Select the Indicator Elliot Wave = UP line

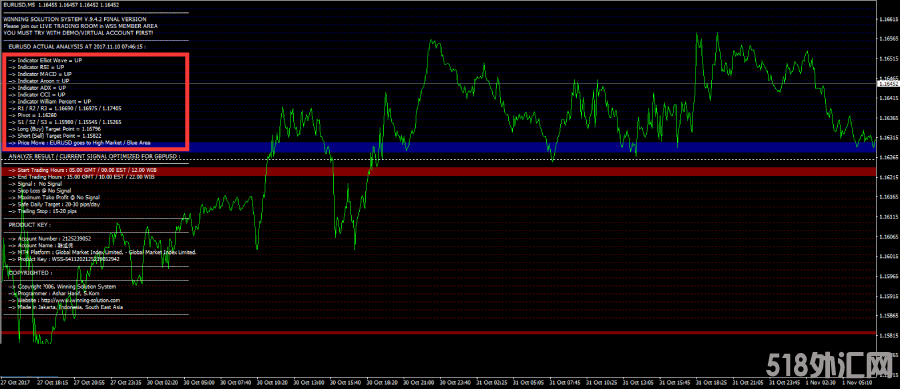coord(46,60)
